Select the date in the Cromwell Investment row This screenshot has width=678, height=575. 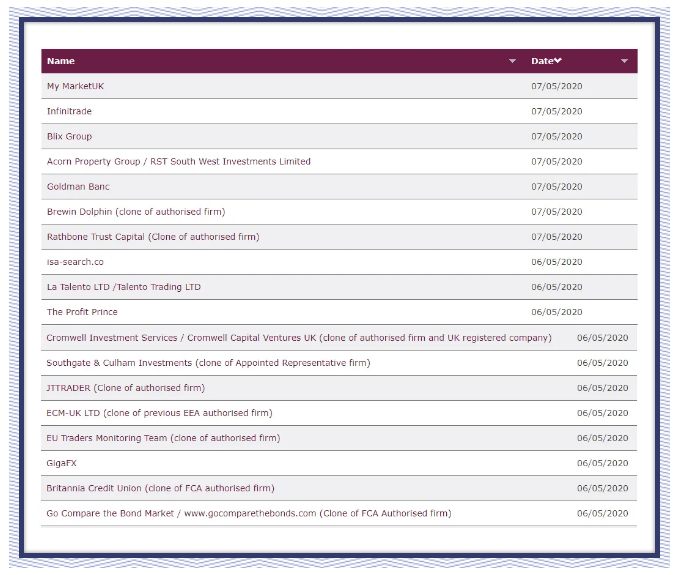pos(602,338)
